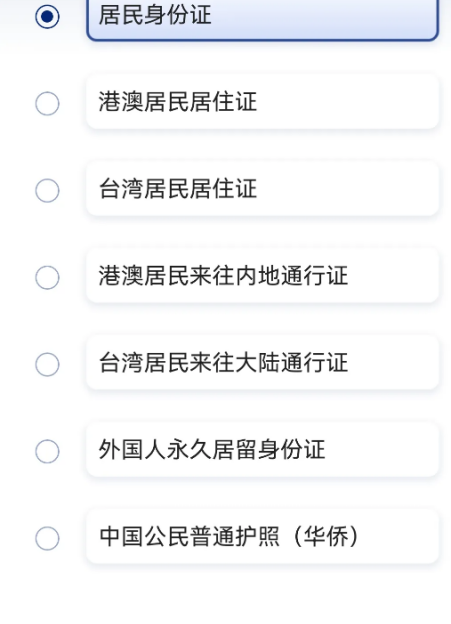
Task: Choose the 台湾居民来往大陆通行证 radio button
Action: 47,364
